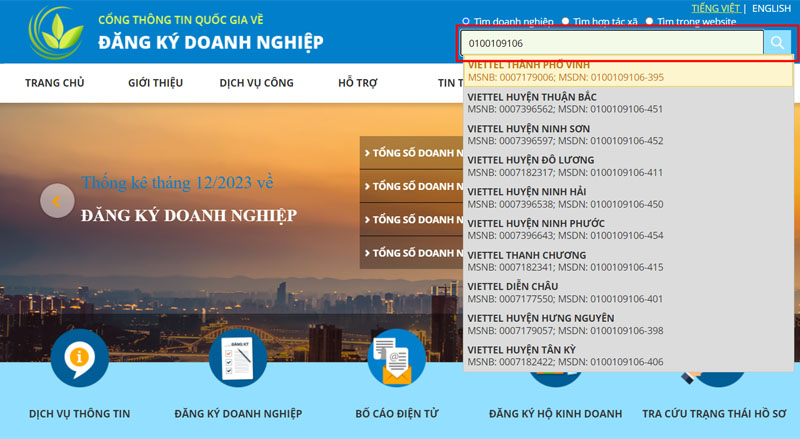Click the previous slide arrow on banner
This screenshot has width=800, height=439.
(x=57, y=201)
